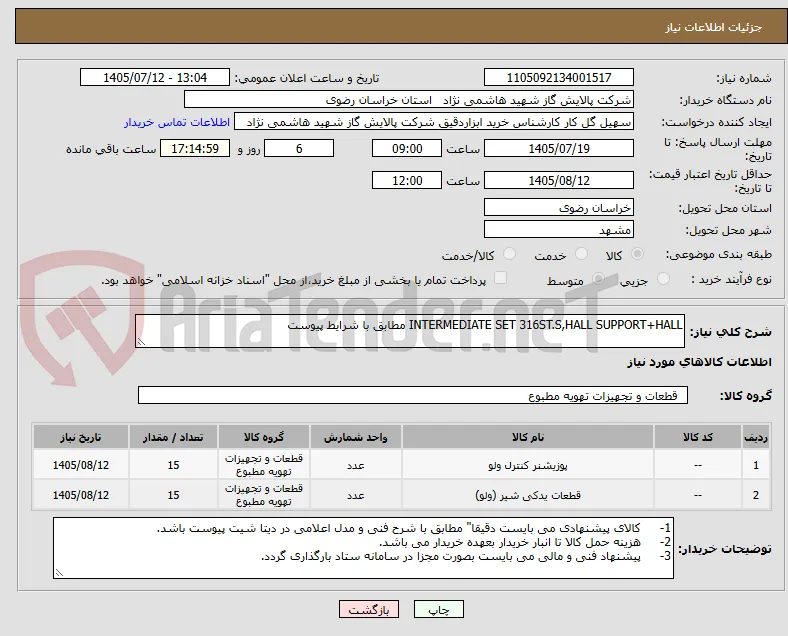
Task: Click the delivery city field مشهد
Action: pyautogui.click(x=558, y=230)
